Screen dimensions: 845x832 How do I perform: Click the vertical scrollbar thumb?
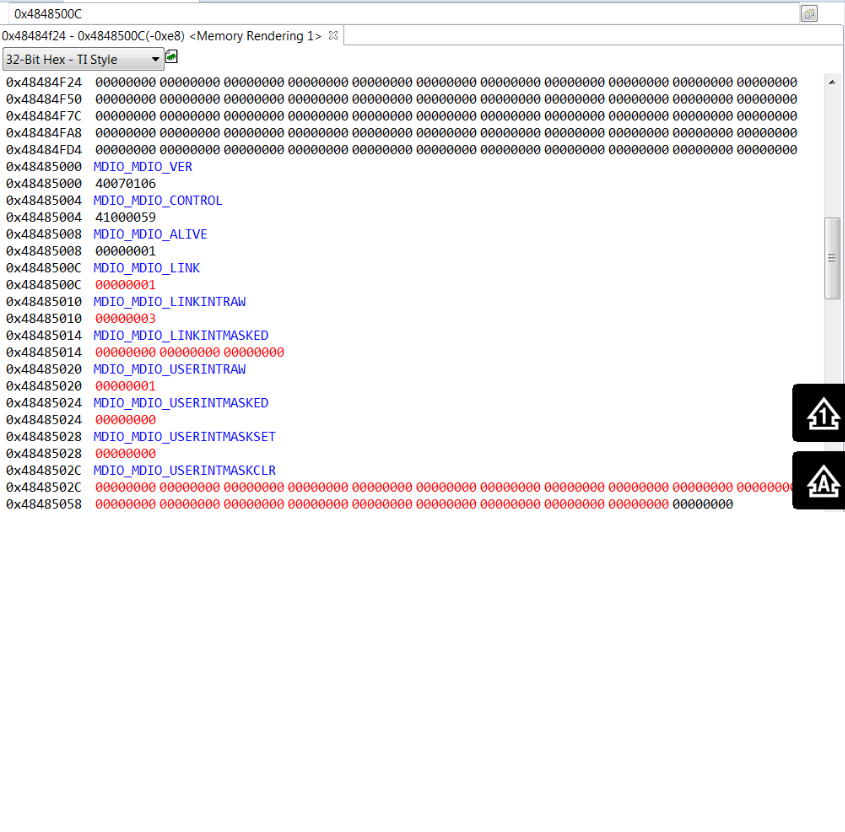(832, 258)
